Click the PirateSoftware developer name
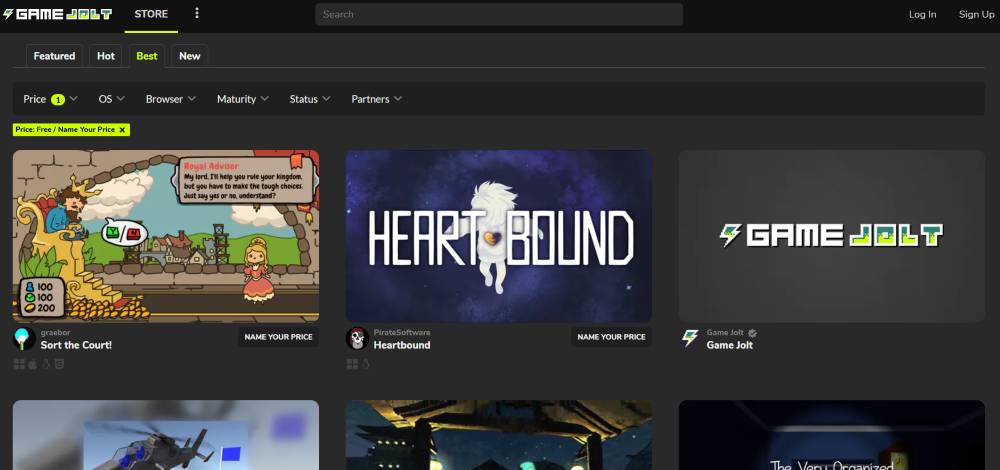The height and width of the screenshot is (470, 1000). click(x=402, y=332)
